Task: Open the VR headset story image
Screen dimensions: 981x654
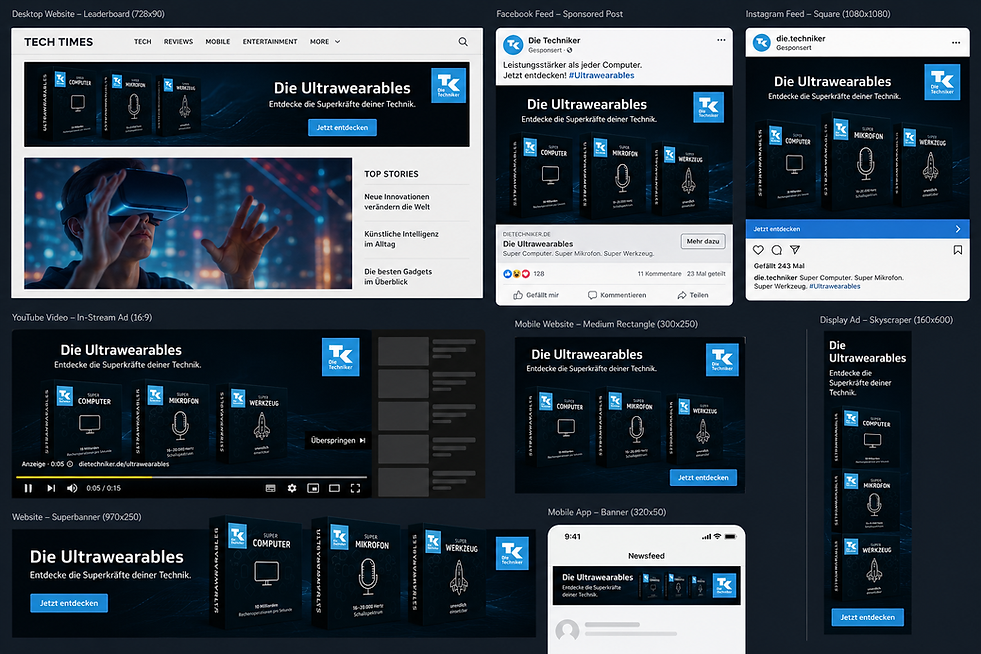Action: [x=188, y=223]
